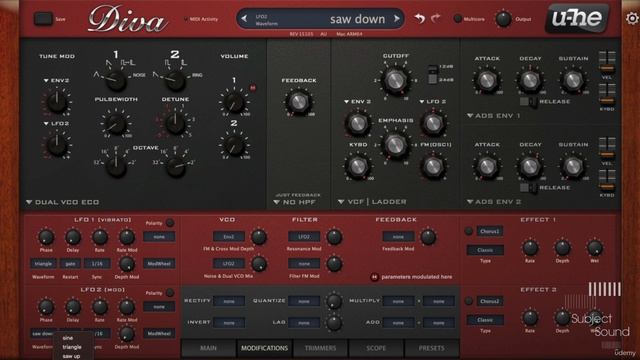Image resolution: width=640 pixels, height=360 pixels.
Task: Toggle LFO 2 Polarity LED
Action: (x=170, y=293)
